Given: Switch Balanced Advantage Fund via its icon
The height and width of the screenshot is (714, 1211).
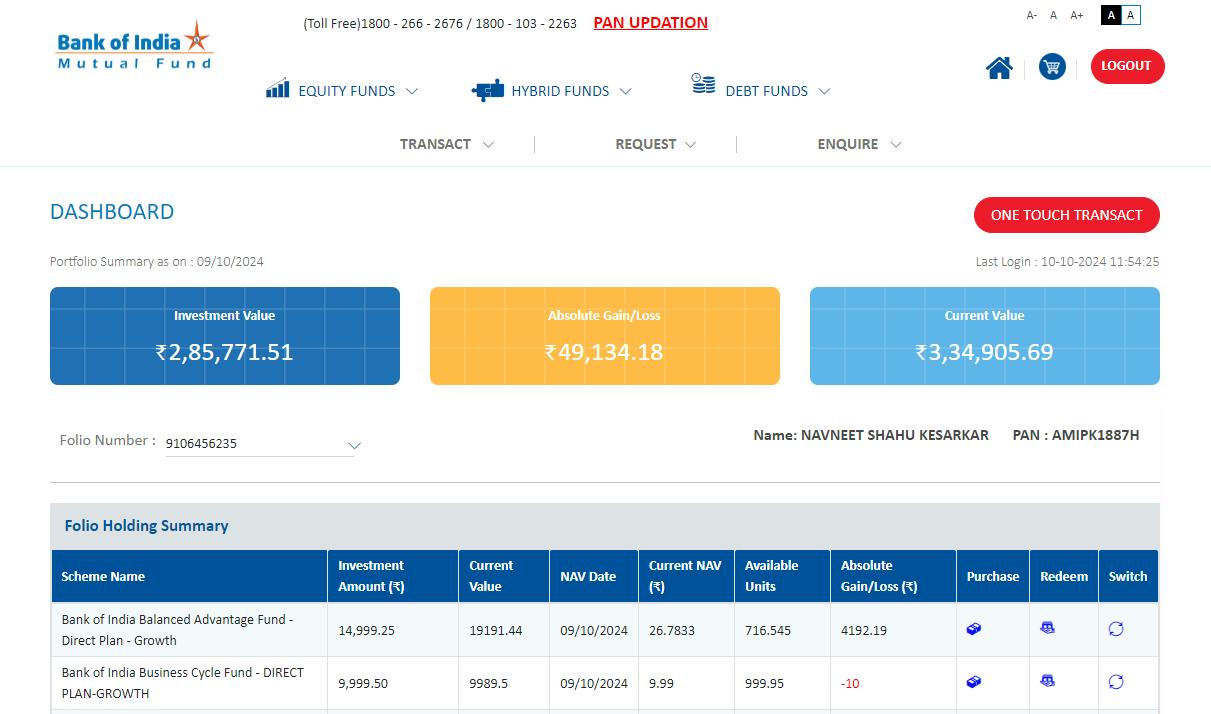Looking at the screenshot, I should click(1116, 629).
